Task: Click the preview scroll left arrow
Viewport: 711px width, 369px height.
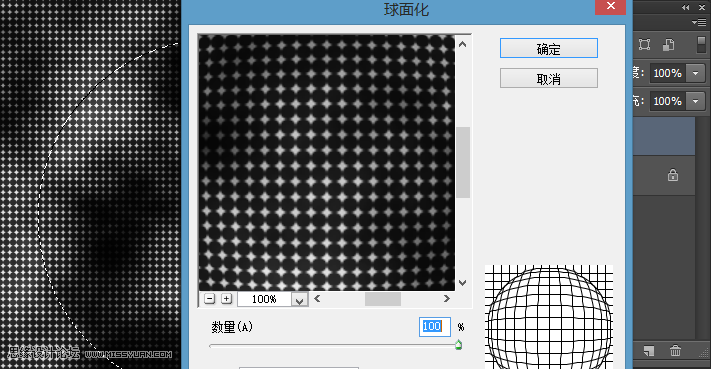Action: coord(317,298)
